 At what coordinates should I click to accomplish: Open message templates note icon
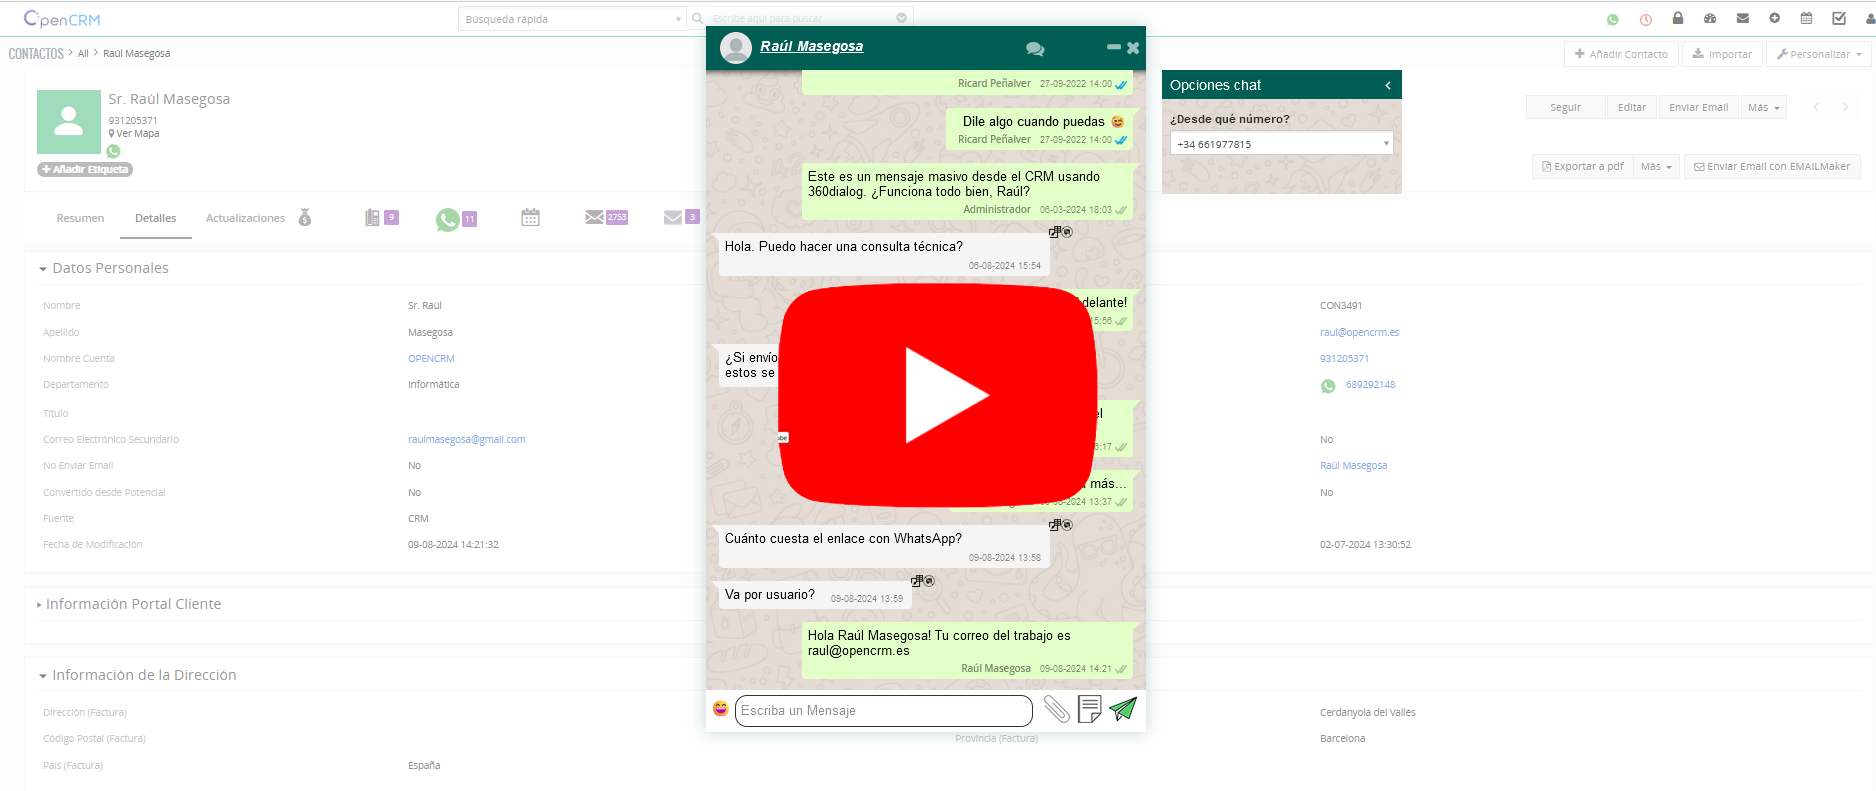tap(1090, 709)
